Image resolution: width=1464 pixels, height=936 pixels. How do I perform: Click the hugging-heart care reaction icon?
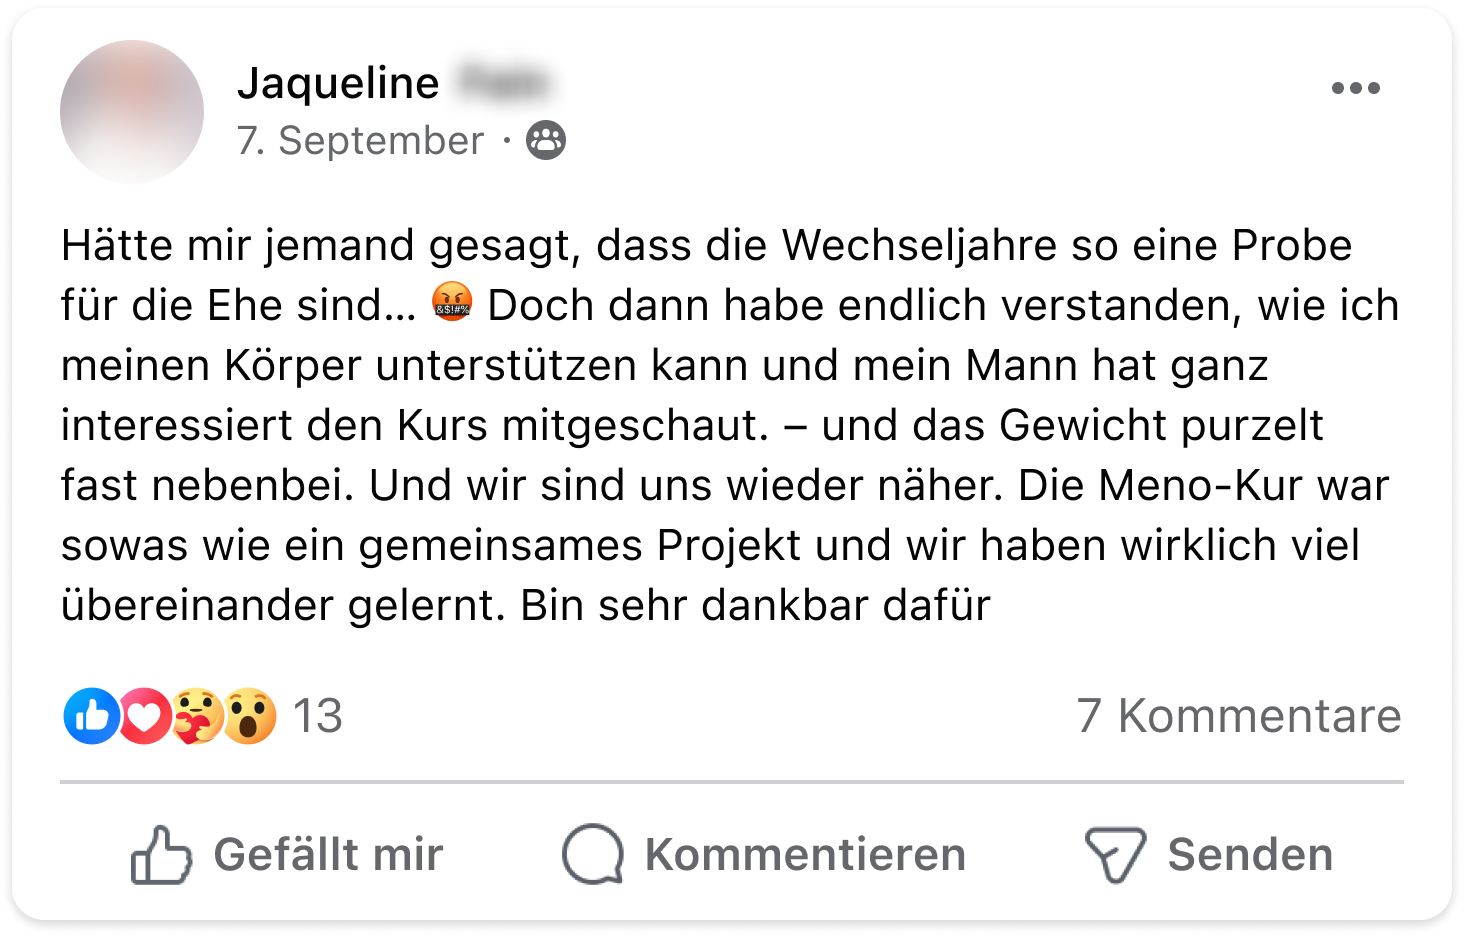pyautogui.click(x=197, y=716)
